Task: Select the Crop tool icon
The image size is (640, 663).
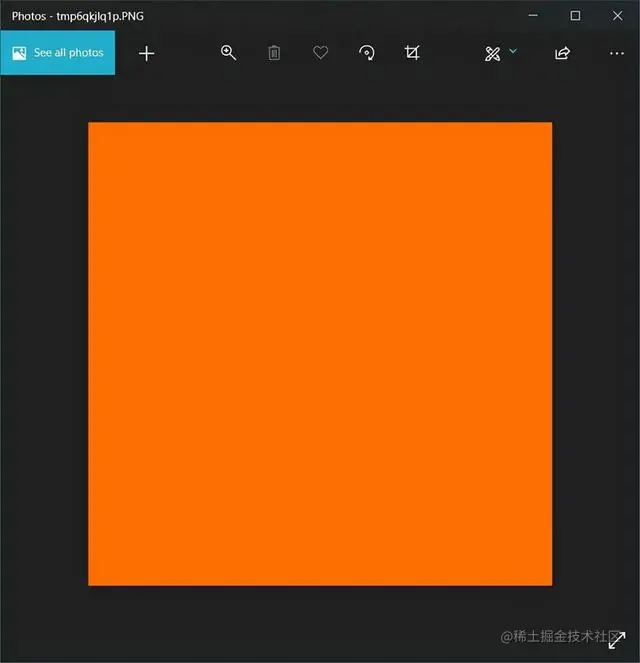Action: (x=412, y=53)
